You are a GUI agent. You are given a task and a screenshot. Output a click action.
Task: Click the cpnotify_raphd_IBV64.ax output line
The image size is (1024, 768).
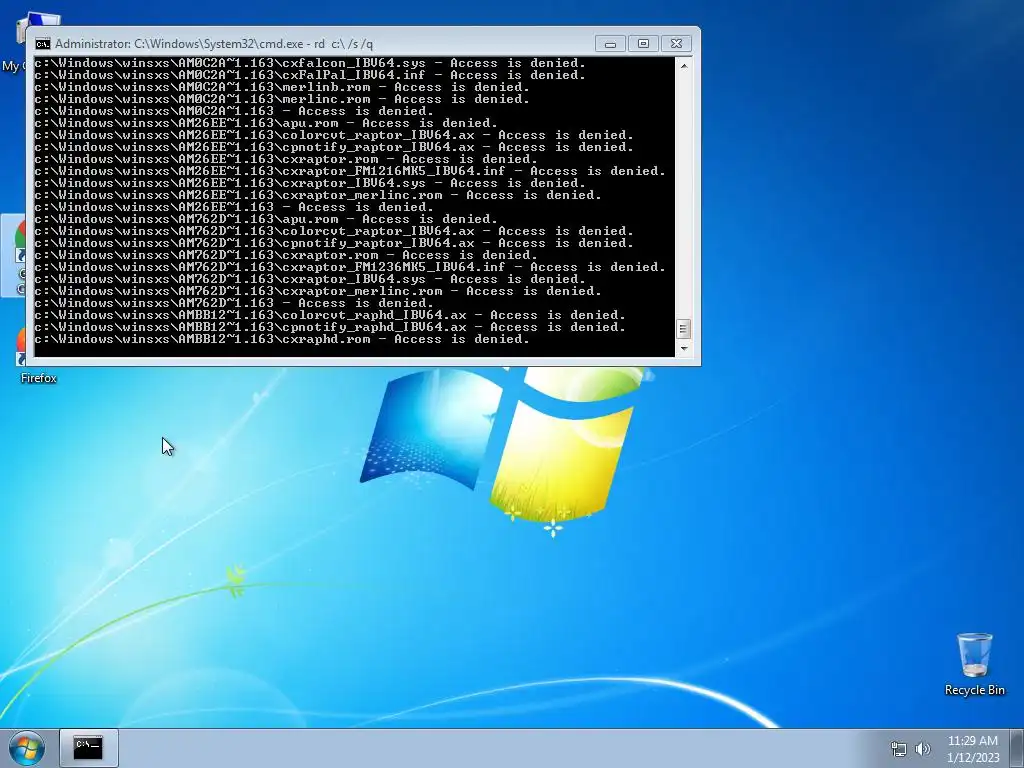[x=330, y=327]
